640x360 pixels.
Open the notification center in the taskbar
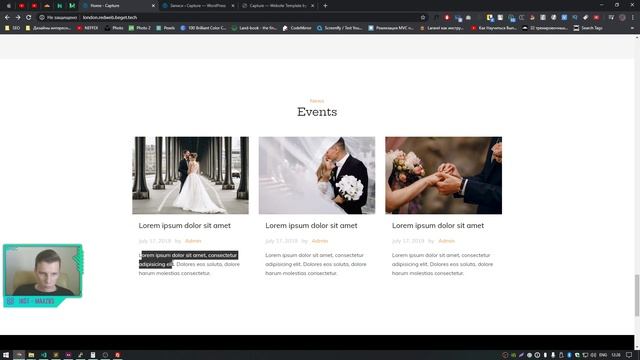tap(629, 355)
